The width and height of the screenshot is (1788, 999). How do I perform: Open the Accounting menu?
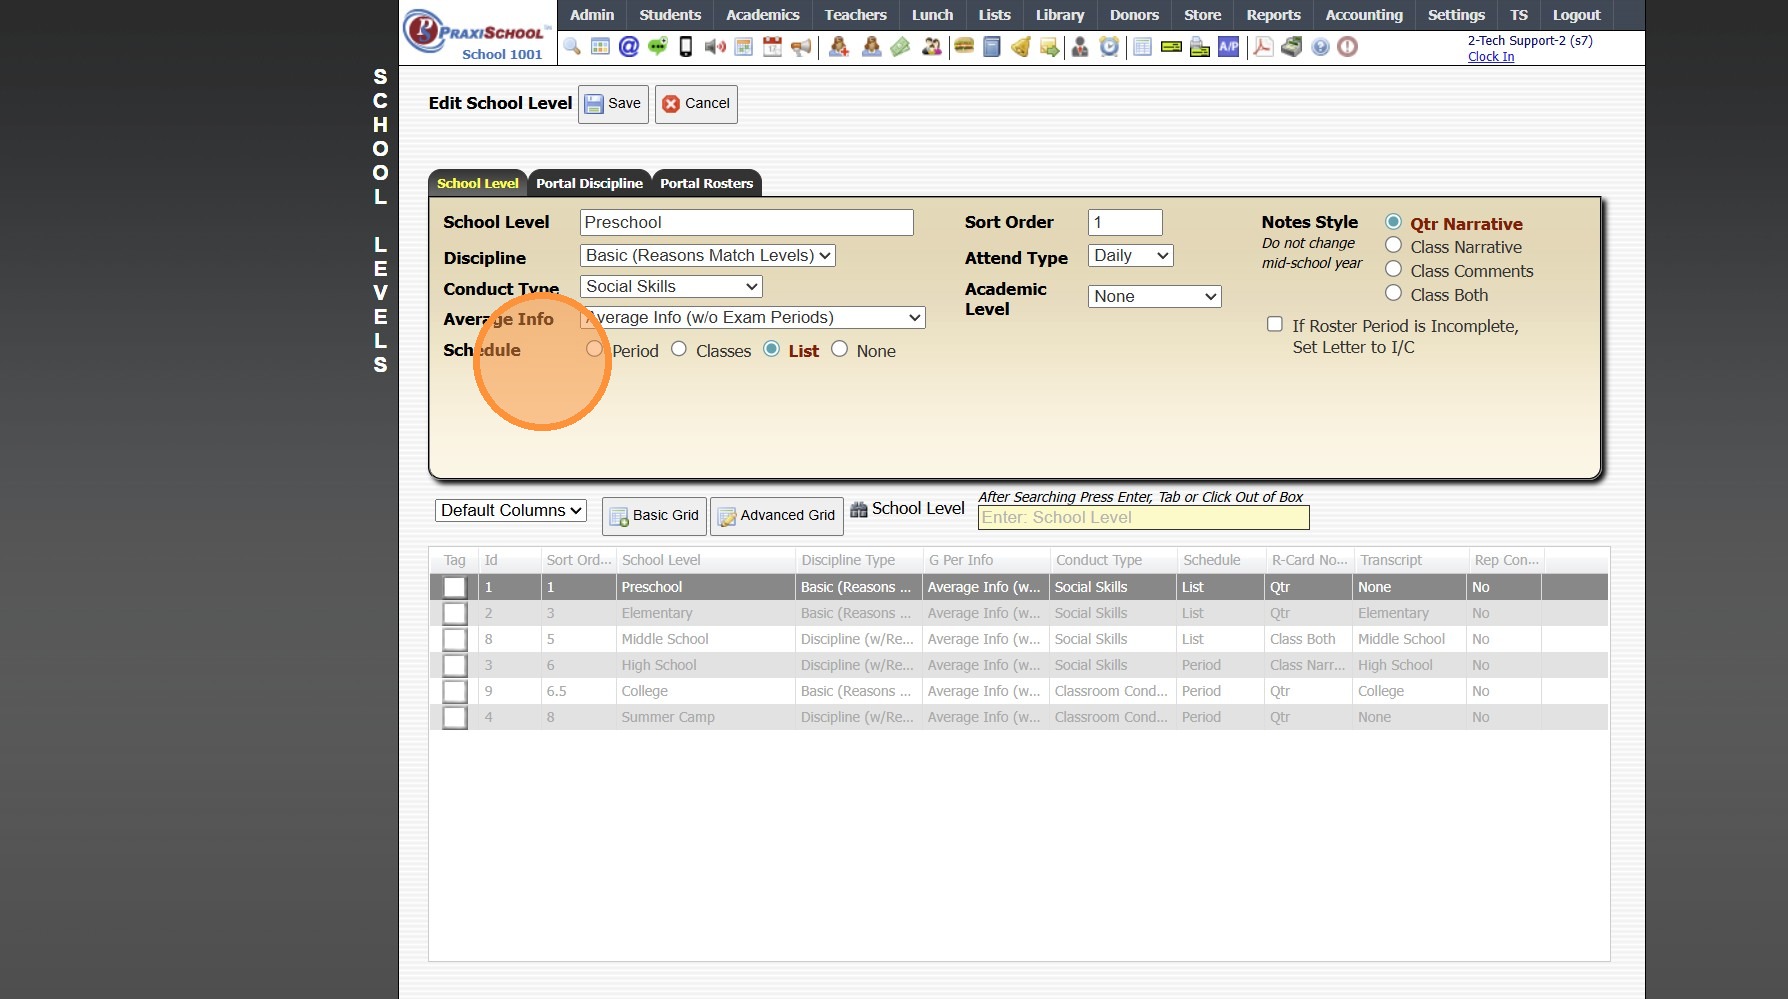(x=1364, y=15)
